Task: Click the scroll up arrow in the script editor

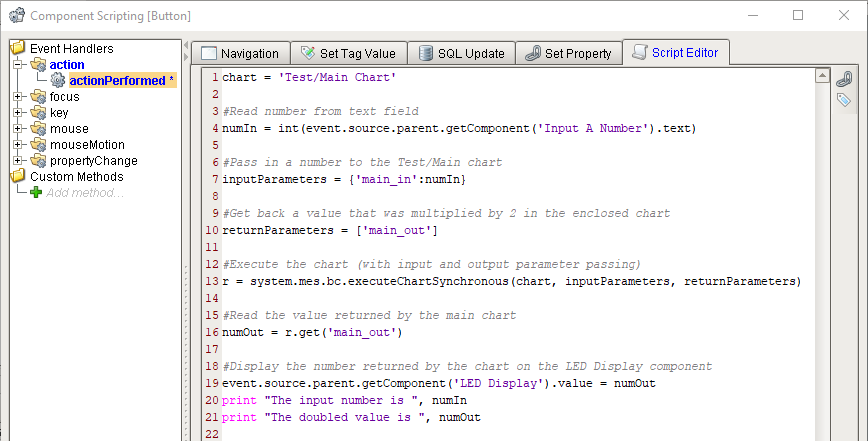Action: tap(821, 77)
